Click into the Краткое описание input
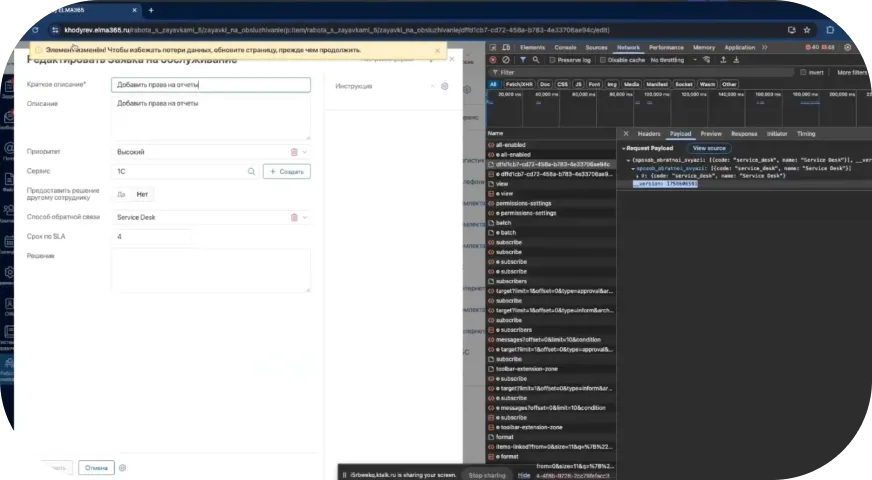This screenshot has width=872, height=480. click(x=210, y=86)
